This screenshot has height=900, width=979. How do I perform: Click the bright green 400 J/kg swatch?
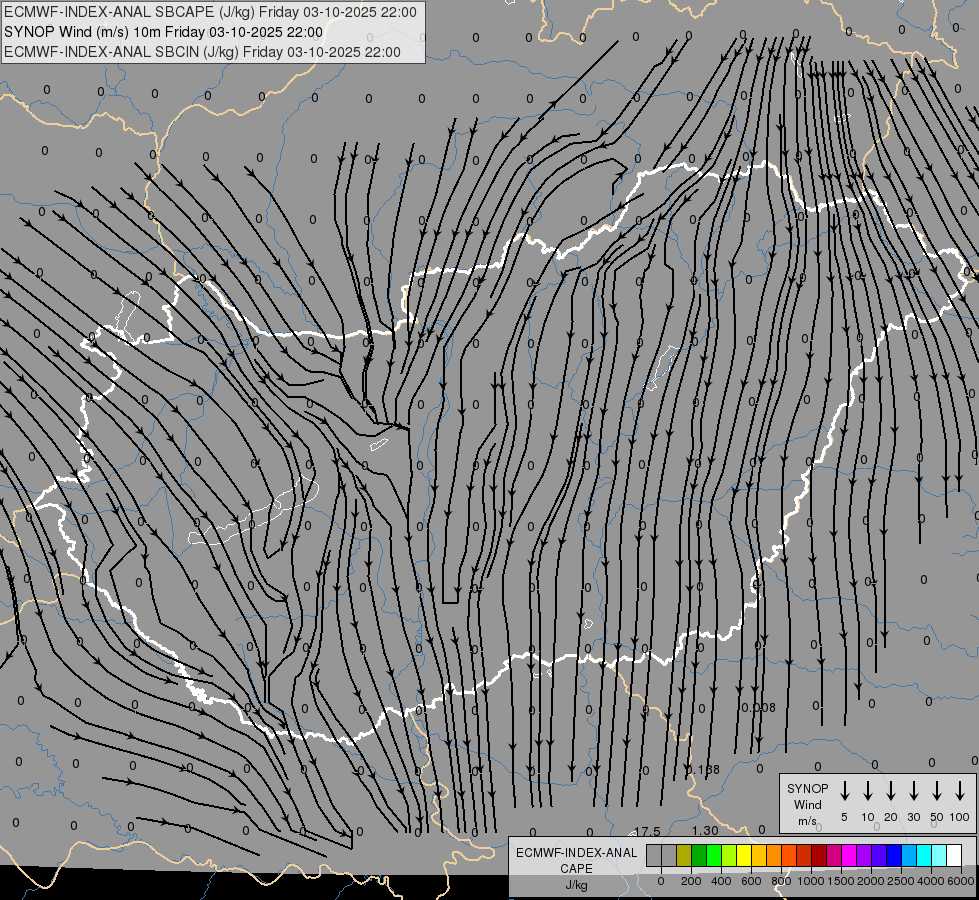click(714, 856)
